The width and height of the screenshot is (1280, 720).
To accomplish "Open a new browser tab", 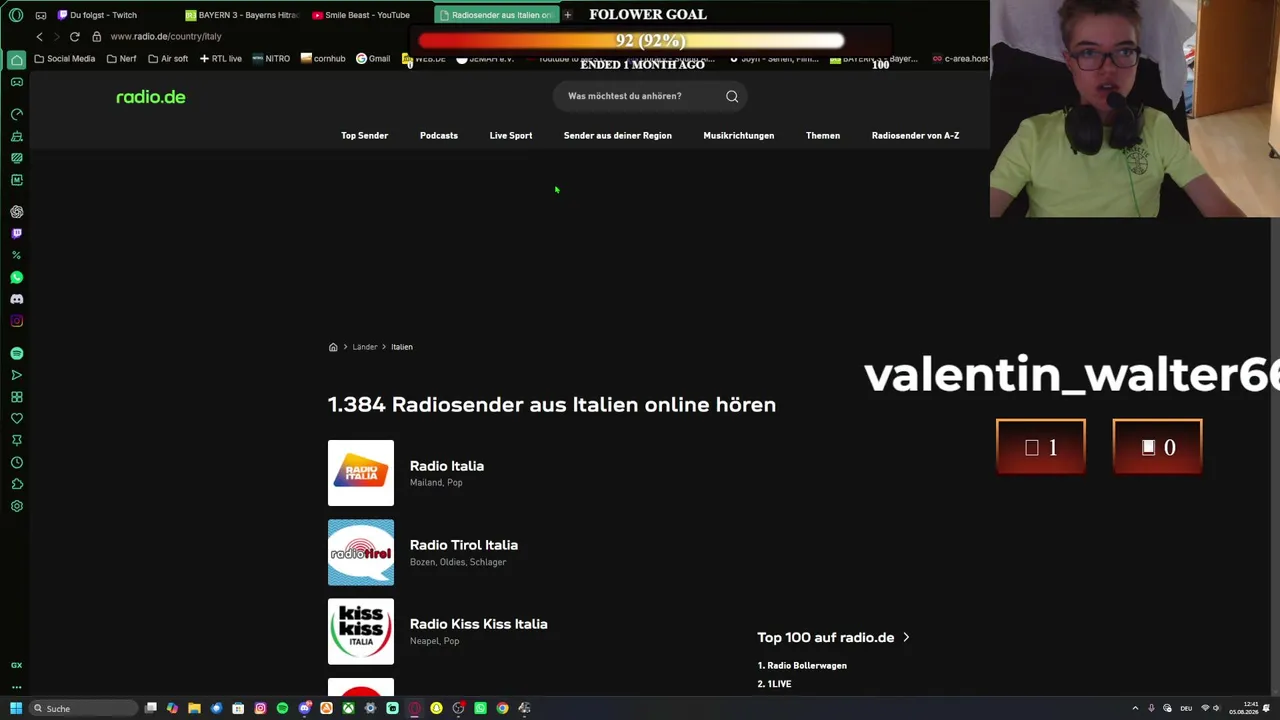I will [567, 15].
